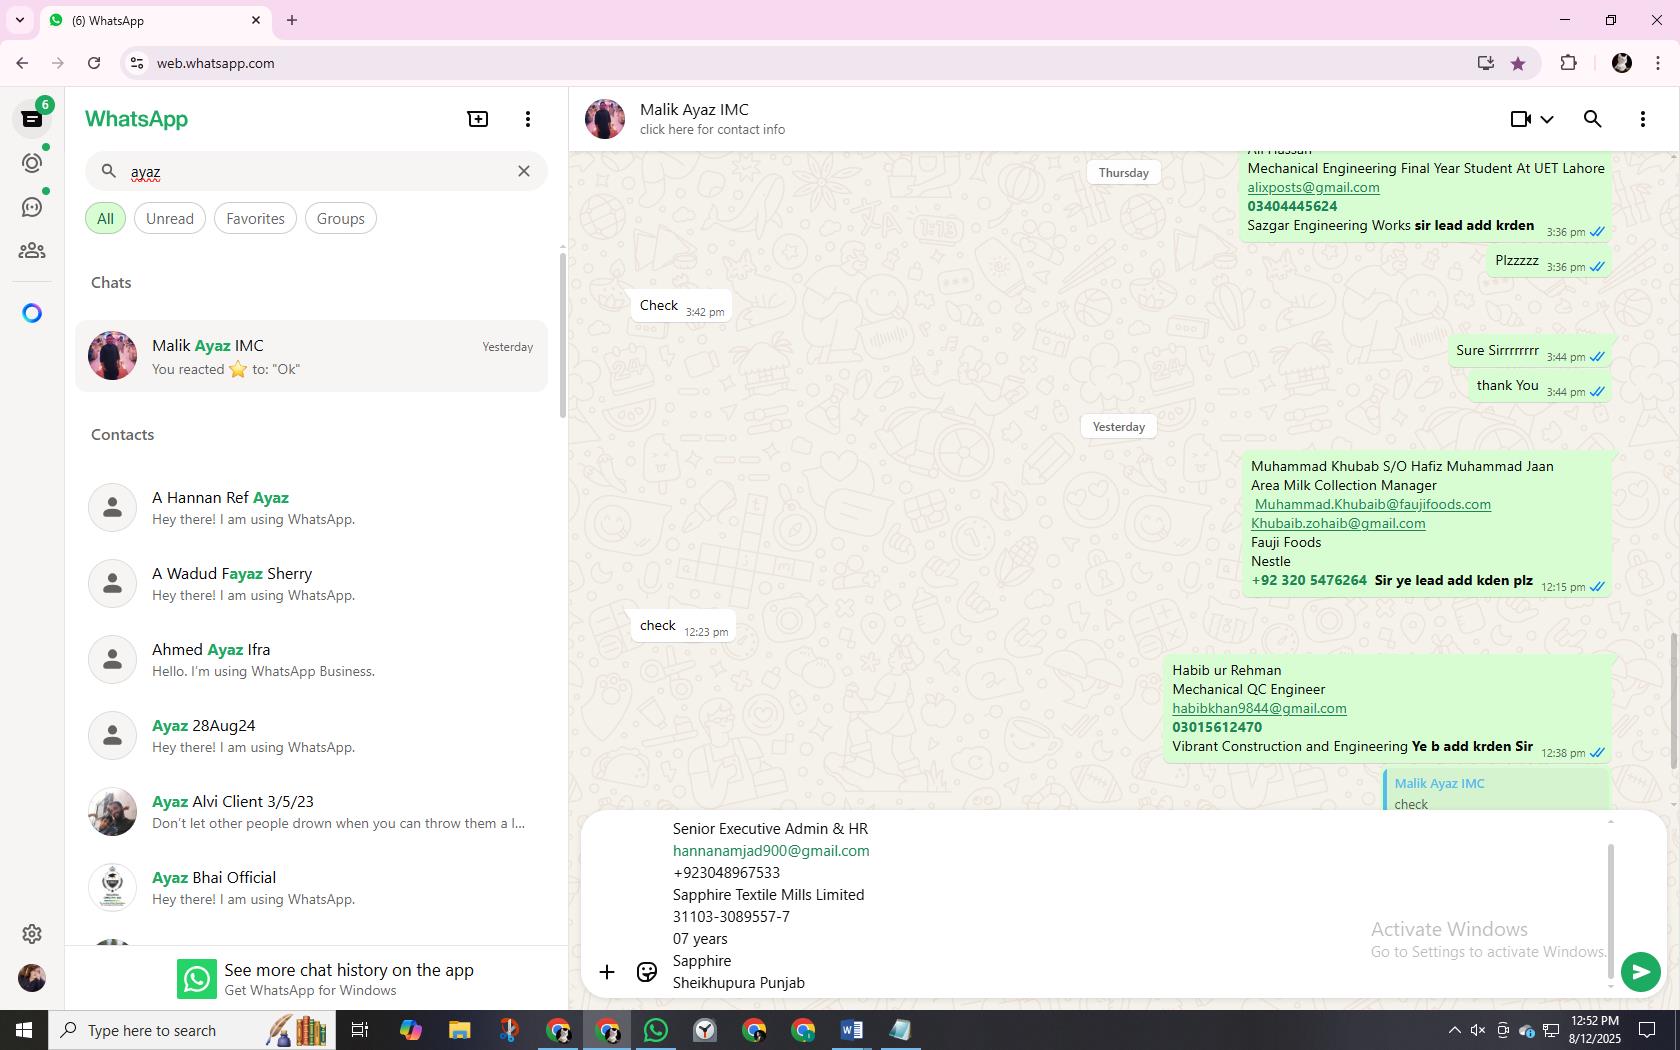Screen dimensions: 1680x1050
Task: Open the chat menu three-dots icon
Action: click(x=1643, y=119)
